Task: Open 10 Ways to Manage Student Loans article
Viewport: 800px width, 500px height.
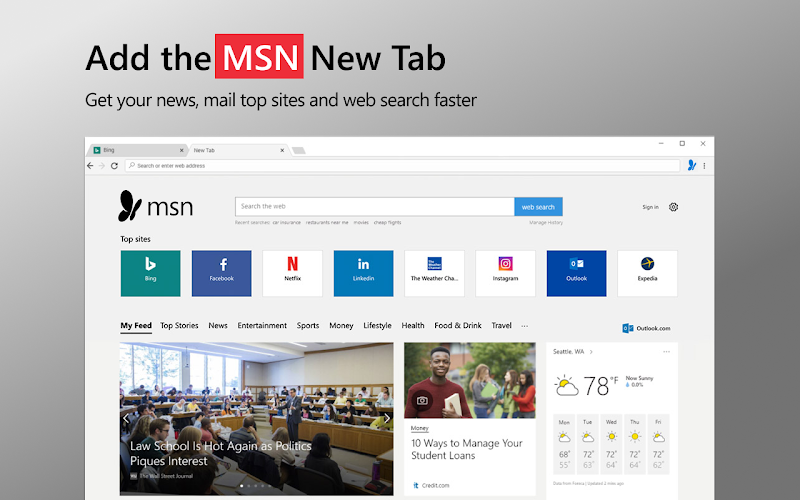Action: [x=467, y=449]
